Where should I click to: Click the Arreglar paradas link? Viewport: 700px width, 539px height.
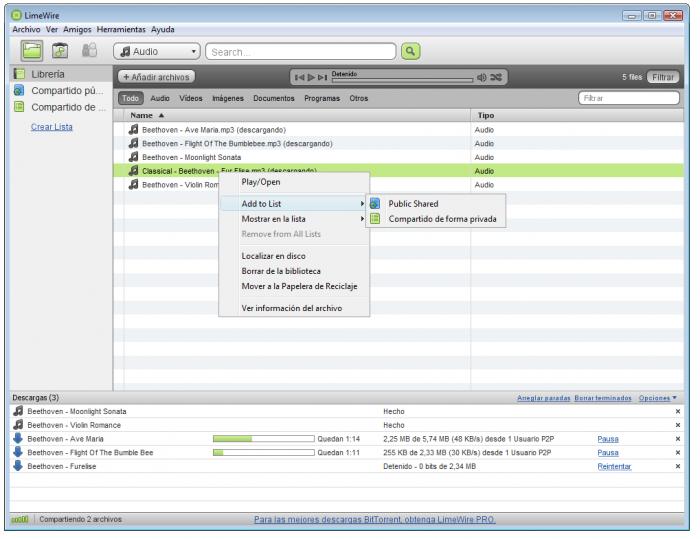point(543,398)
